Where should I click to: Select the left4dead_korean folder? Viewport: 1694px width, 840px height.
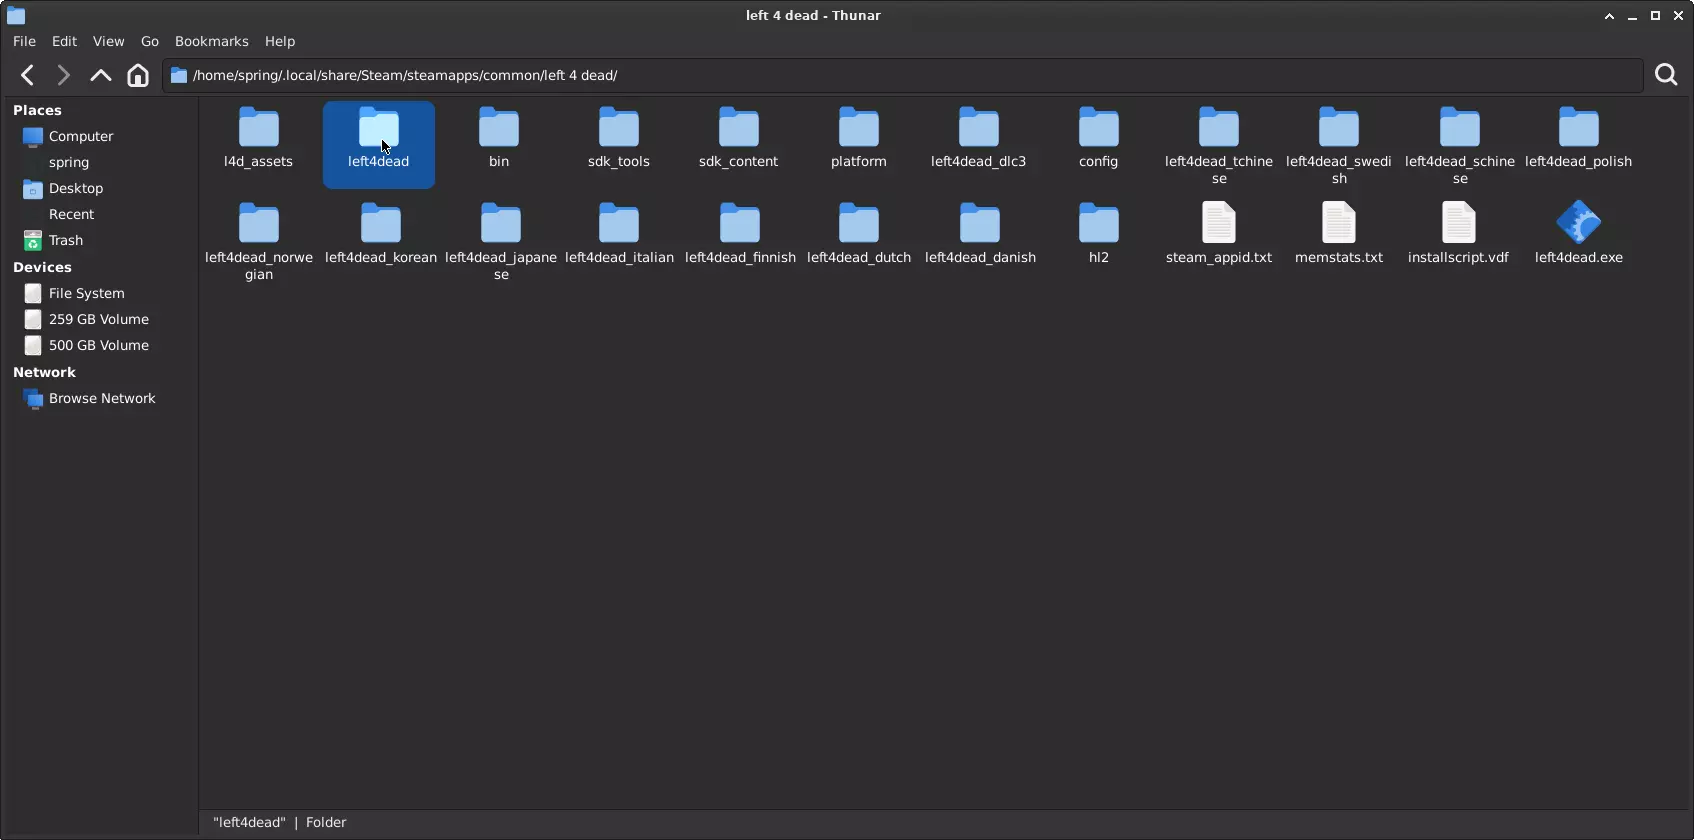(381, 234)
